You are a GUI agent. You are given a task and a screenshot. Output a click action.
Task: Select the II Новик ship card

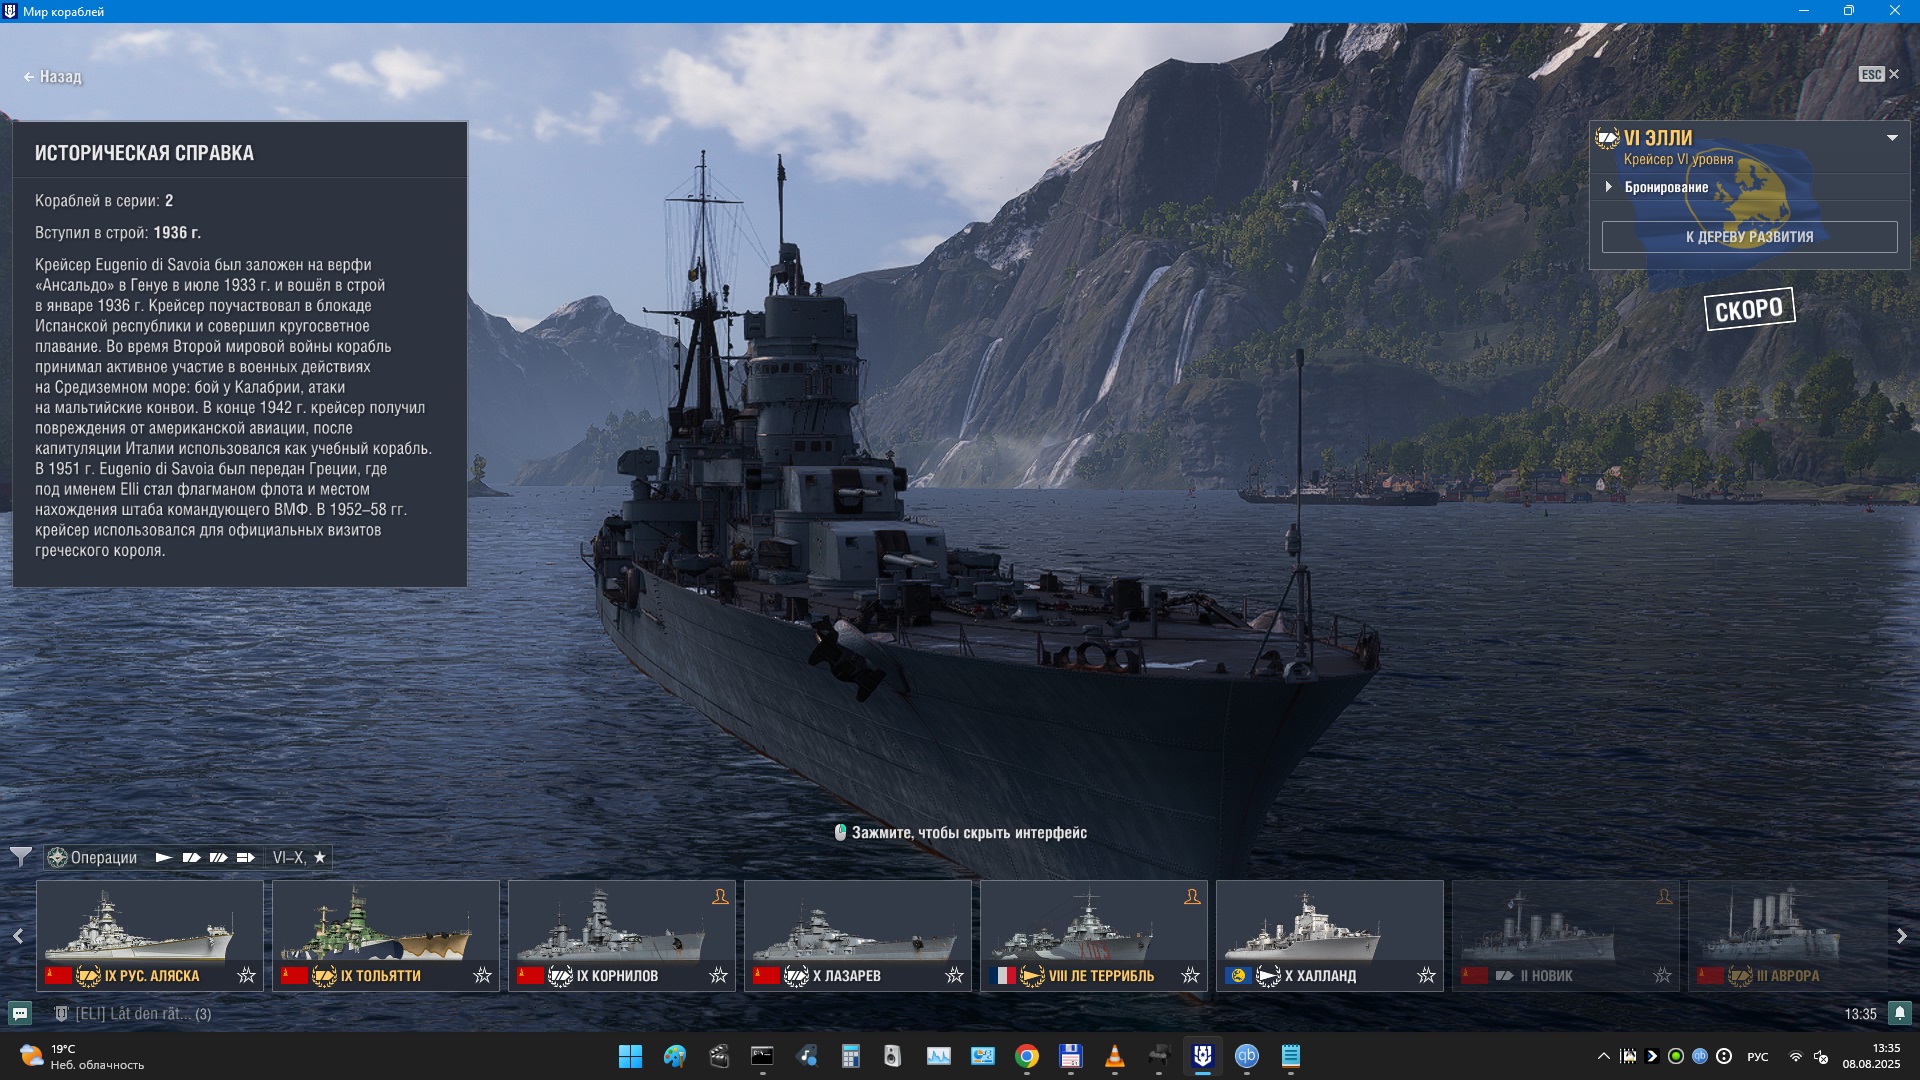pos(1566,936)
